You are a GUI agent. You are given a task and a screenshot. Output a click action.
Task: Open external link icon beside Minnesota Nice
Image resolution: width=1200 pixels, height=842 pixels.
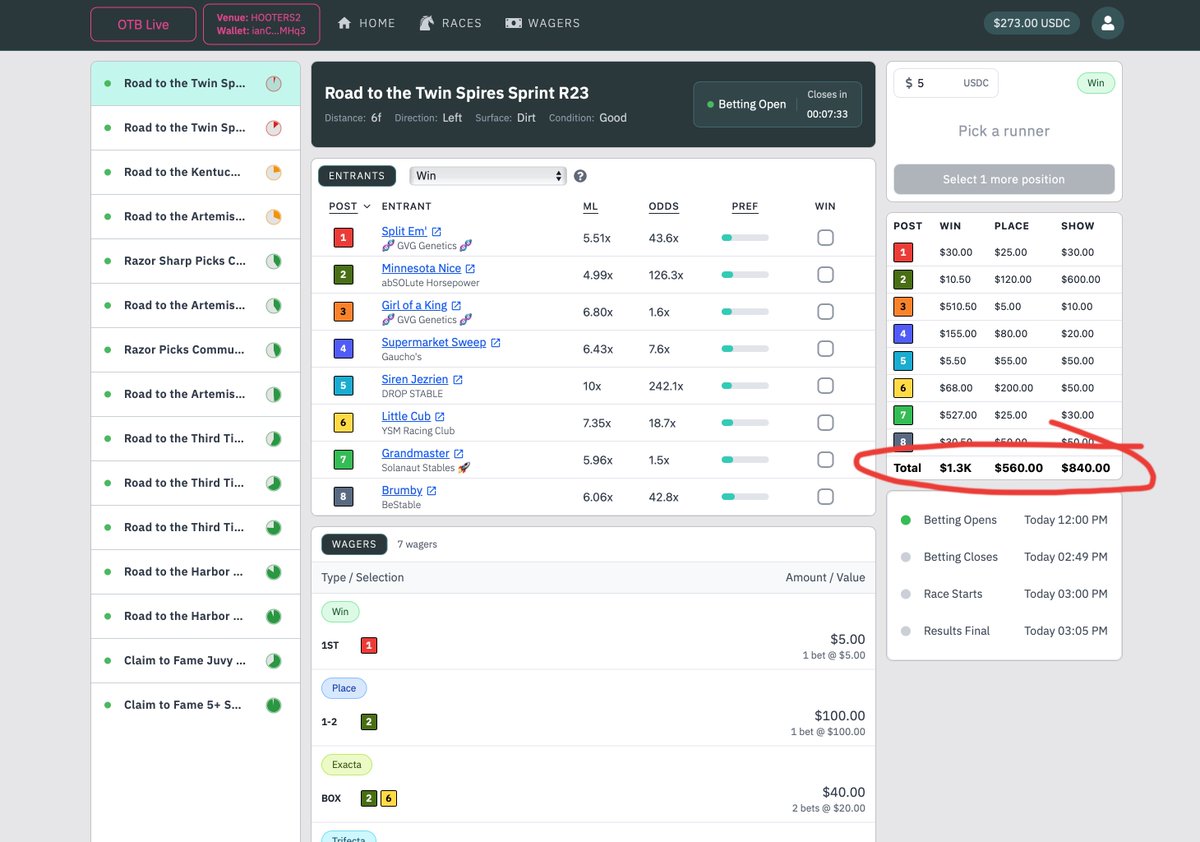click(x=470, y=269)
